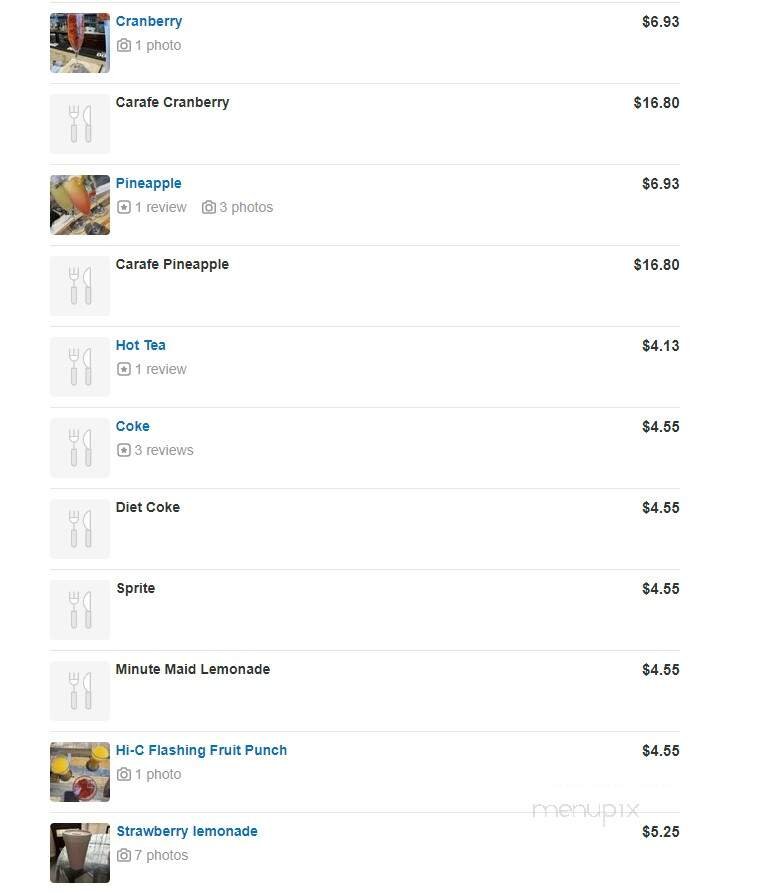Click the review star icon under Hot Tea
765x893 pixels.
coord(124,369)
